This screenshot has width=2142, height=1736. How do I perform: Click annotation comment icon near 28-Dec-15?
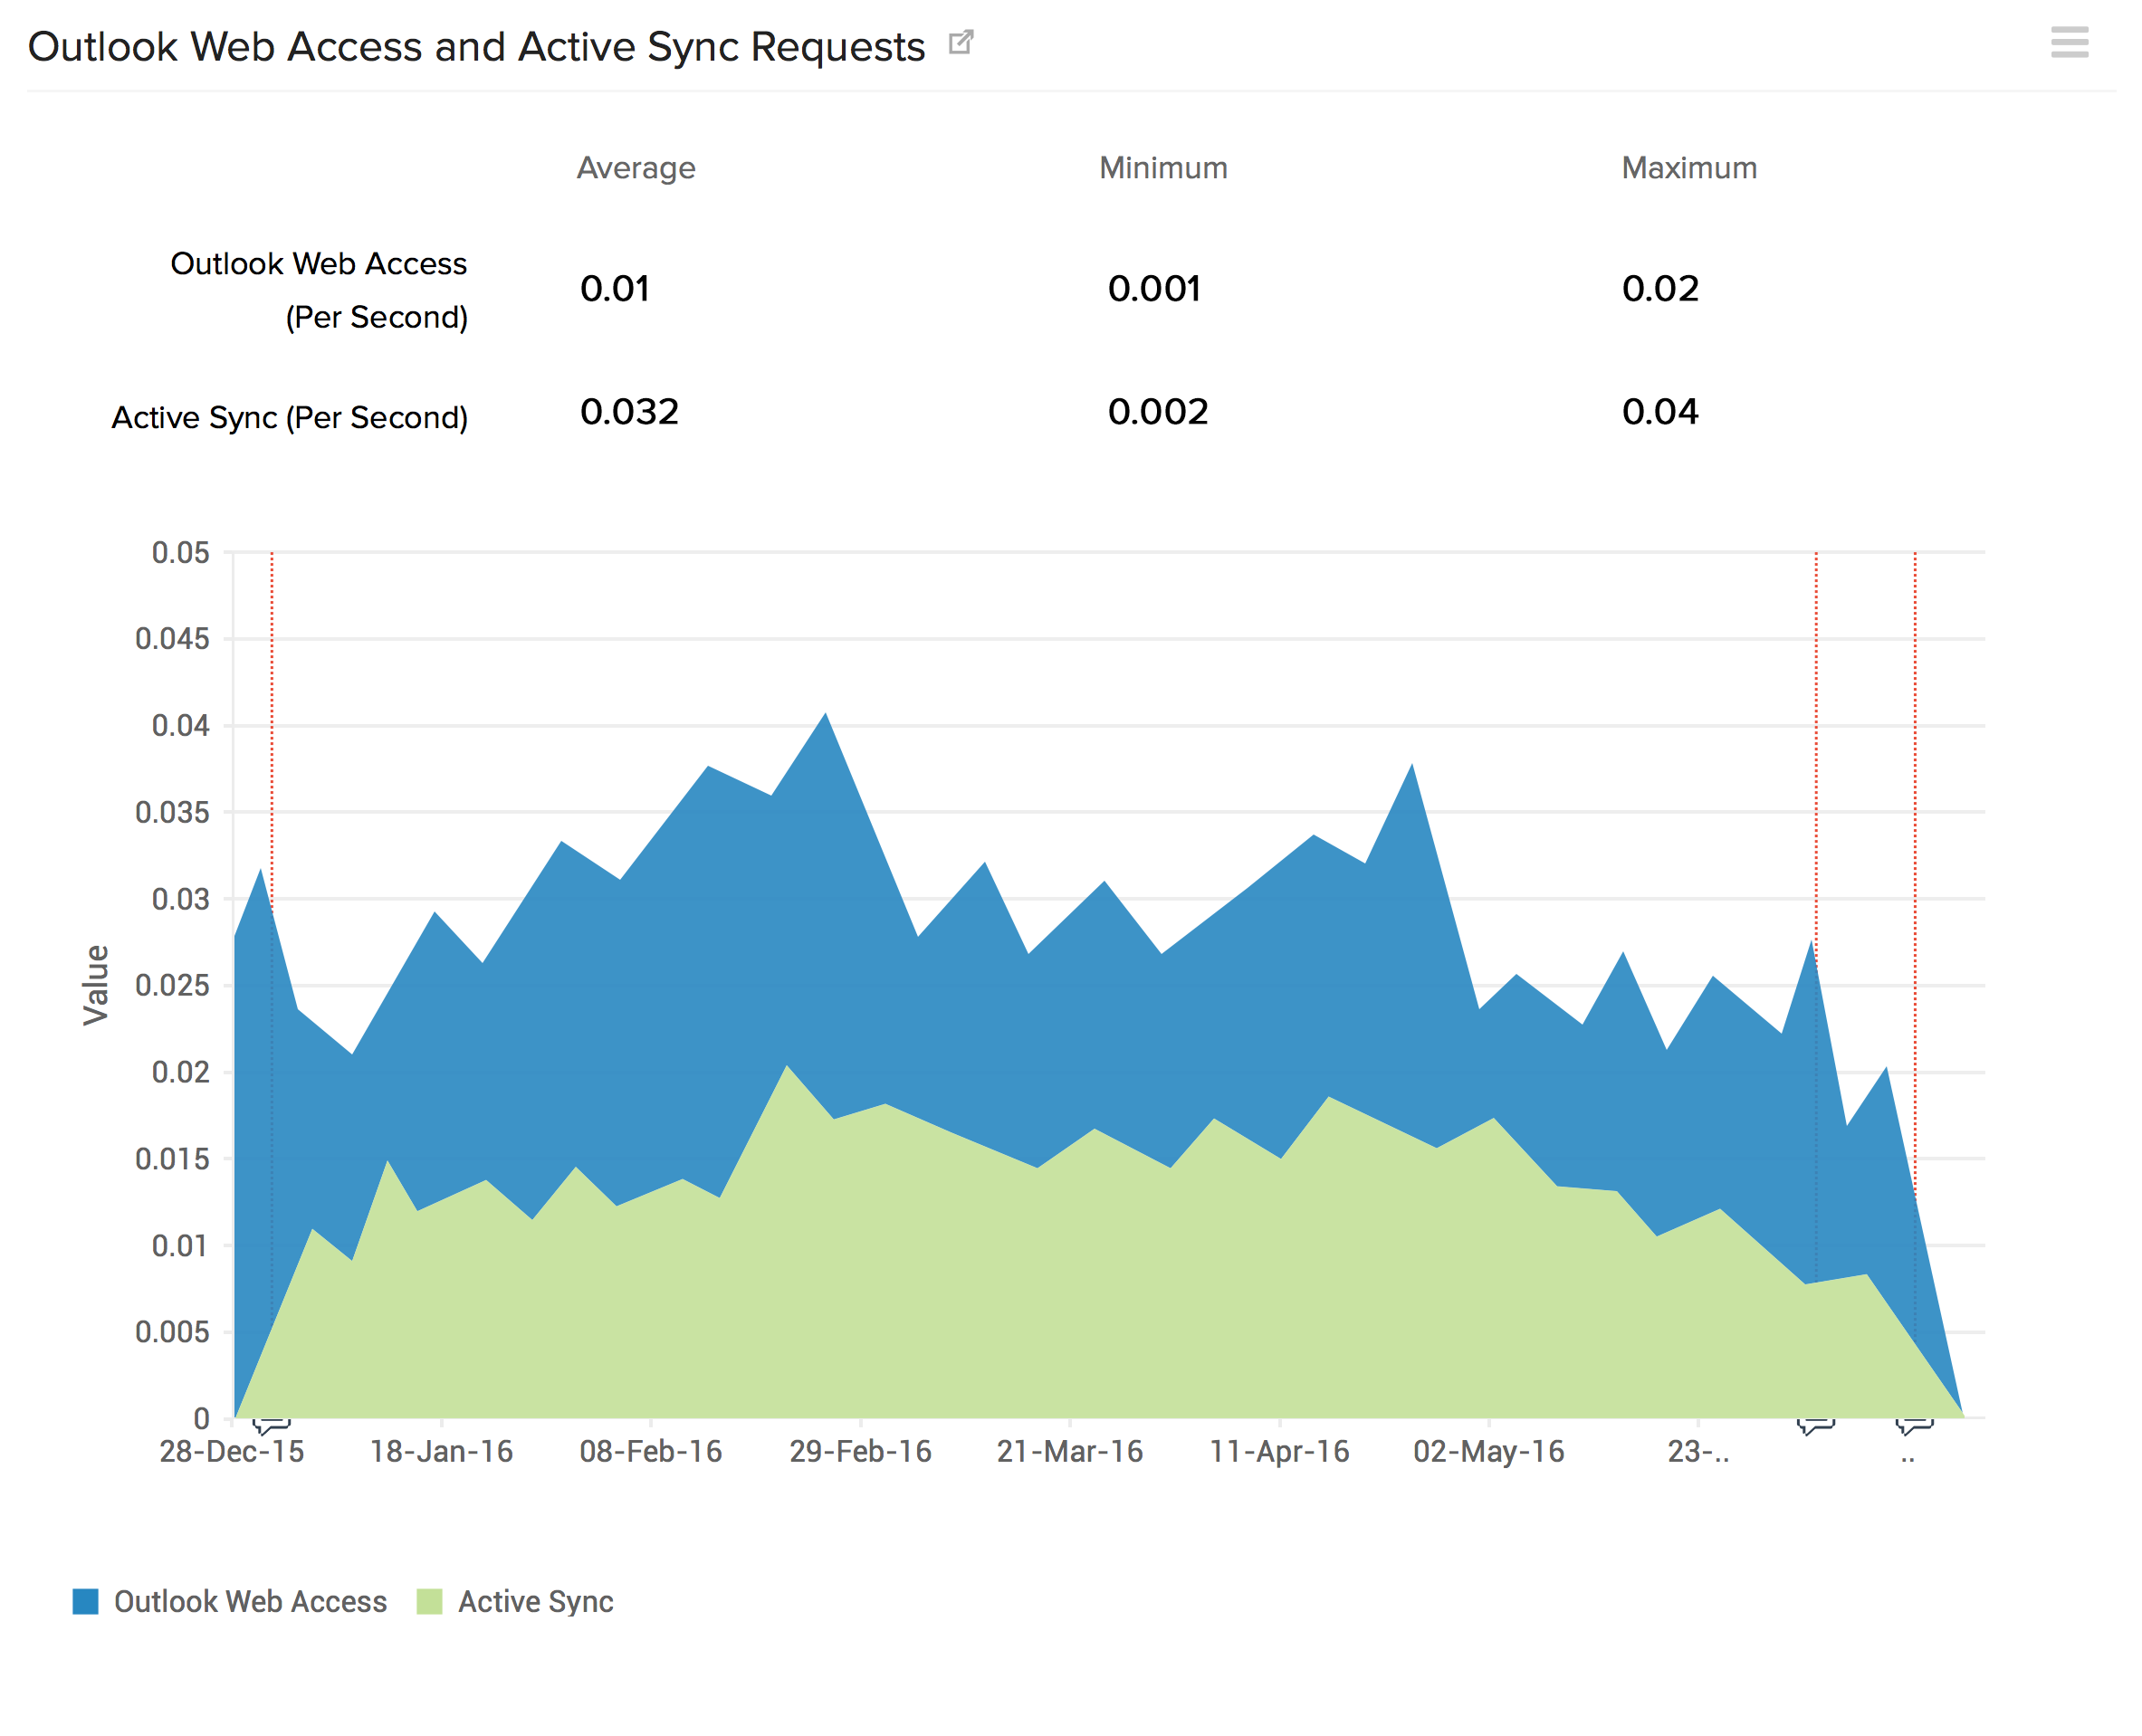[271, 1425]
